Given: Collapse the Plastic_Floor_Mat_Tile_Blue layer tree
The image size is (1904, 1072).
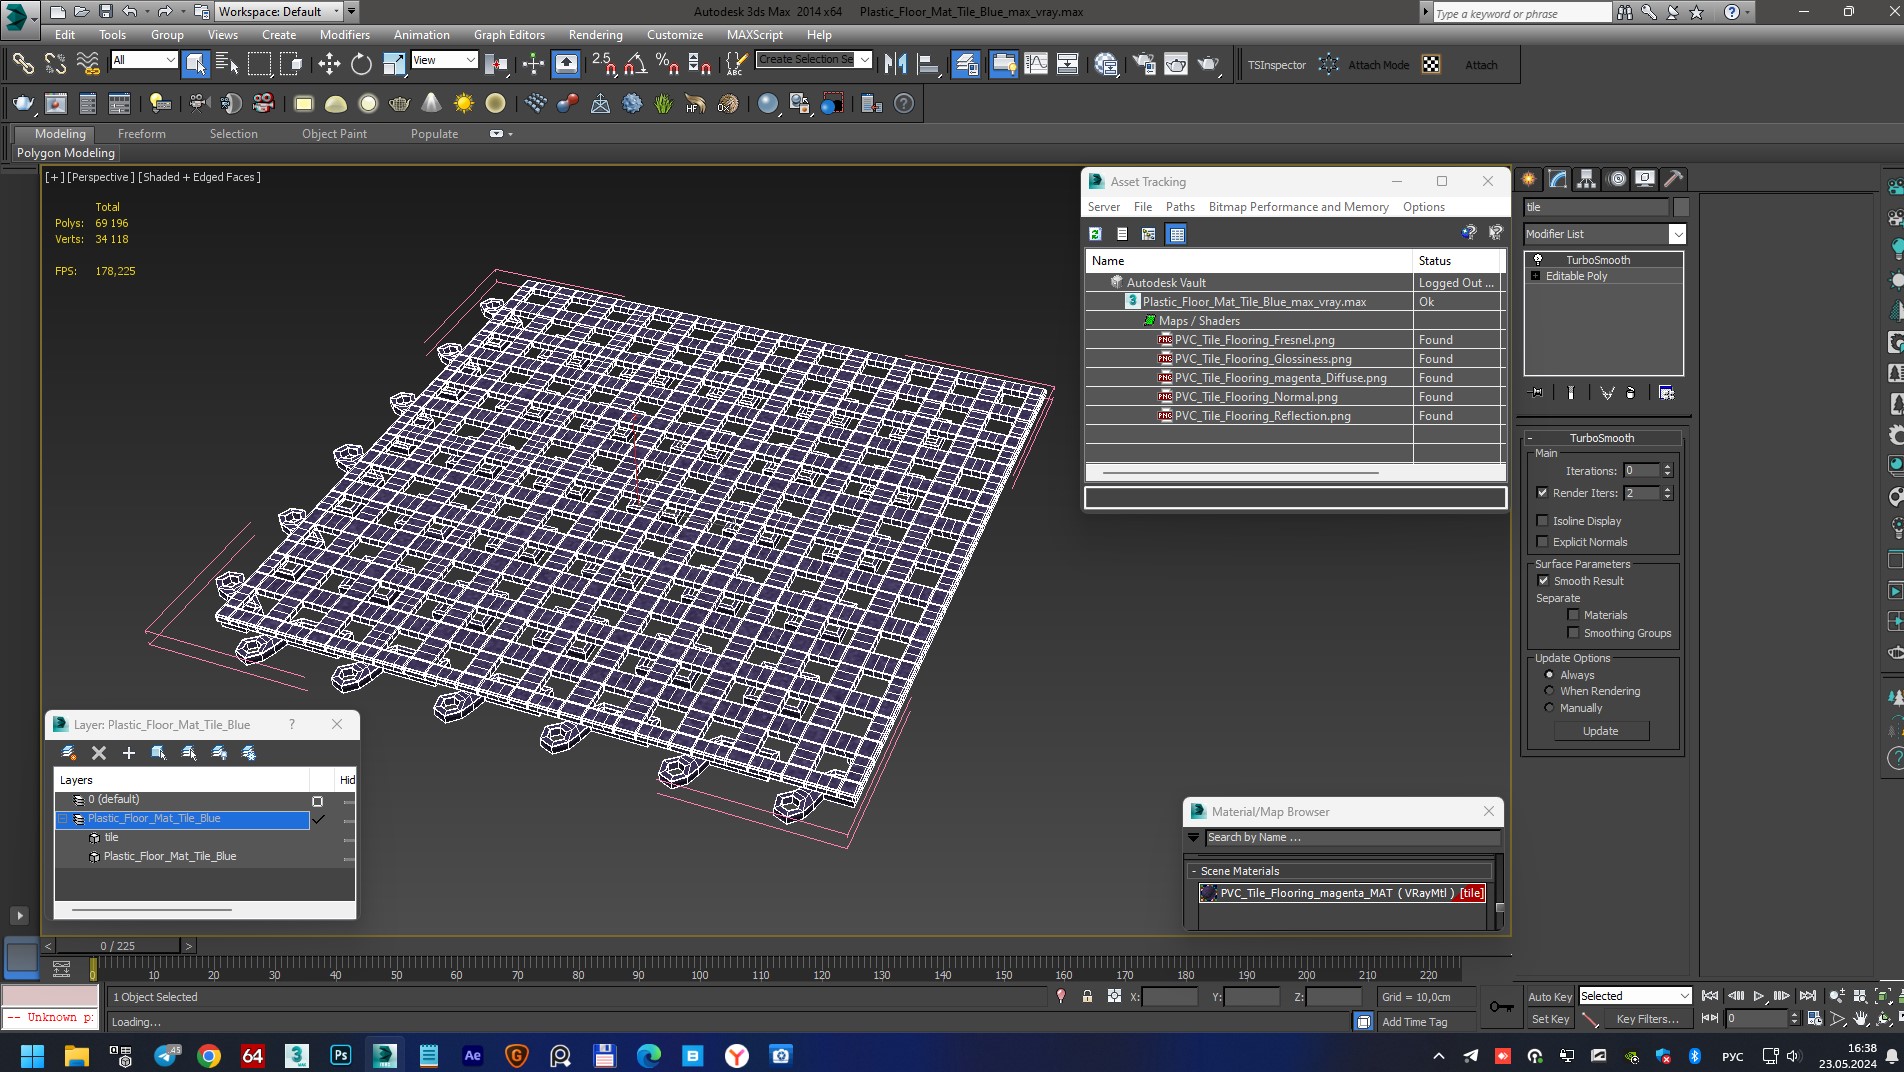Looking at the screenshot, I should tap(63, 819).
